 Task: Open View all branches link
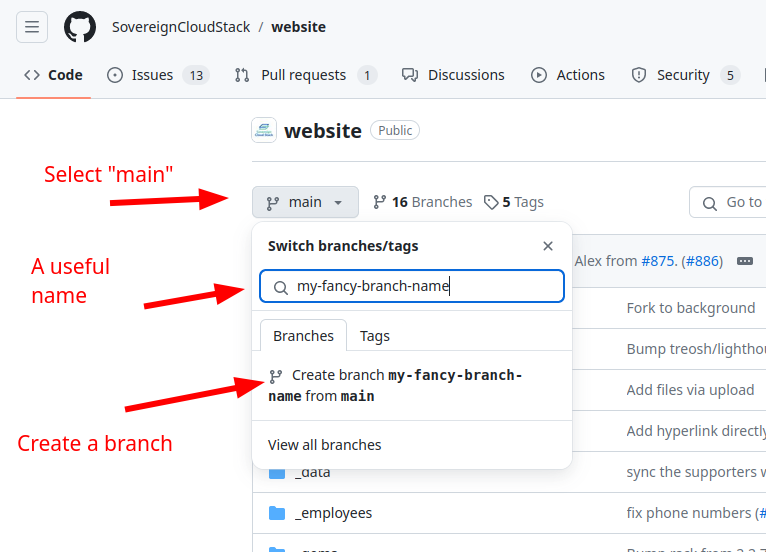click(x=324, y=445)
